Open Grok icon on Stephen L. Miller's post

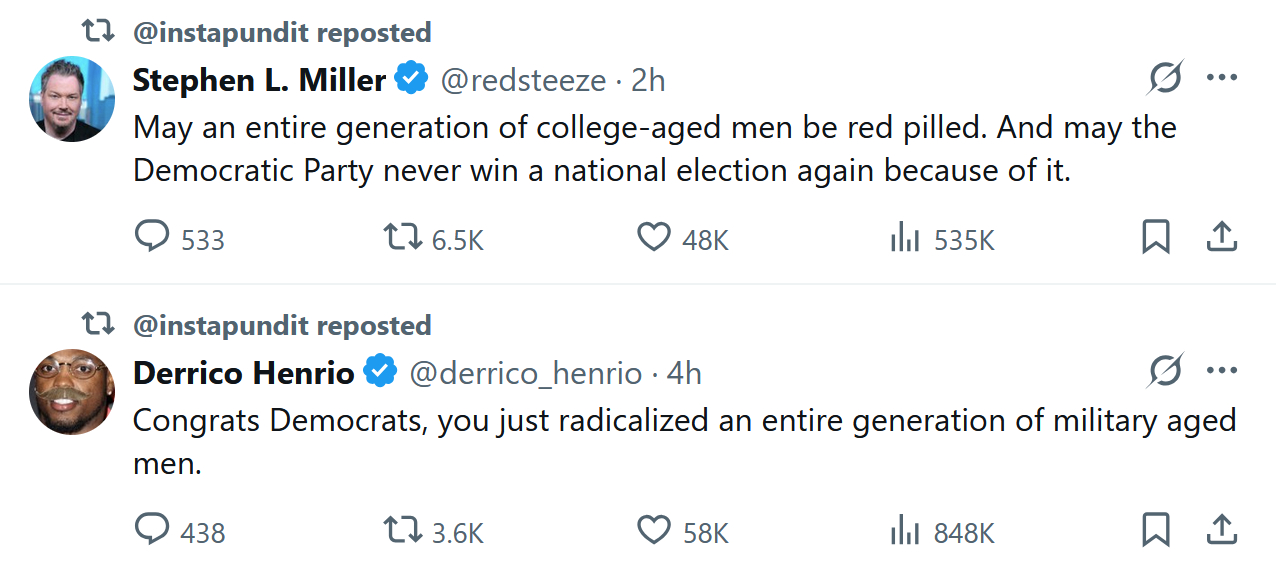click(x=1165, y=78)
